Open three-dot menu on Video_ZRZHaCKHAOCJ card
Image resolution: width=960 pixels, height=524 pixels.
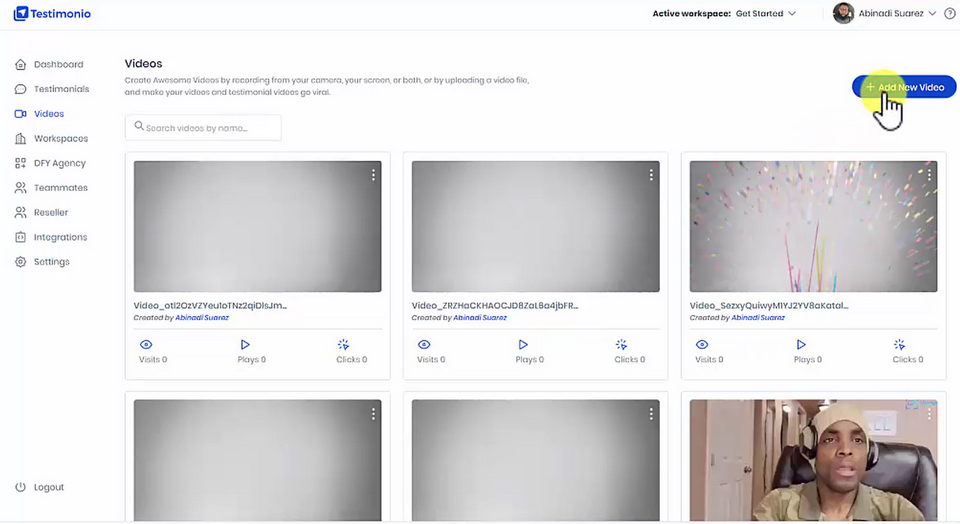(x=651, y=175)
